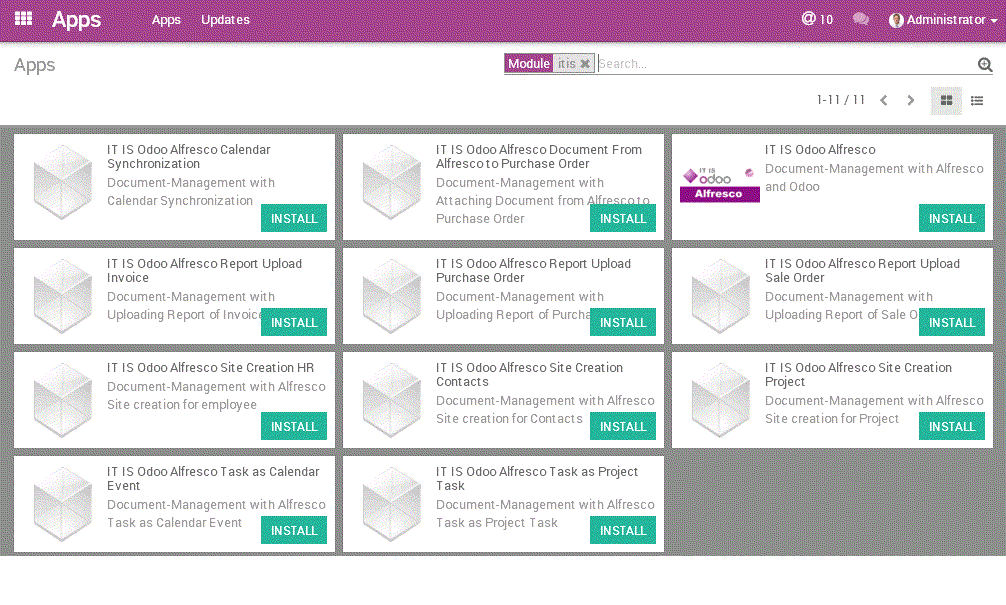The image size is (1006, 605).
Task: Install the IT IS Odoo Alfresco module
Action: 952,219
